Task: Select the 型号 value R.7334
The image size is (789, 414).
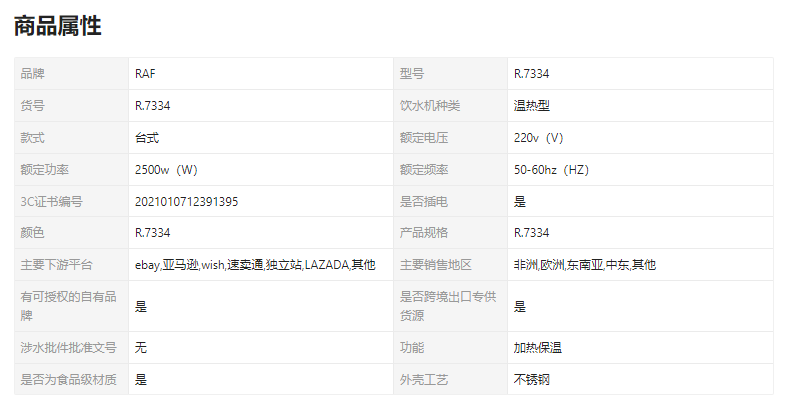Action: [x=531, y=74]
